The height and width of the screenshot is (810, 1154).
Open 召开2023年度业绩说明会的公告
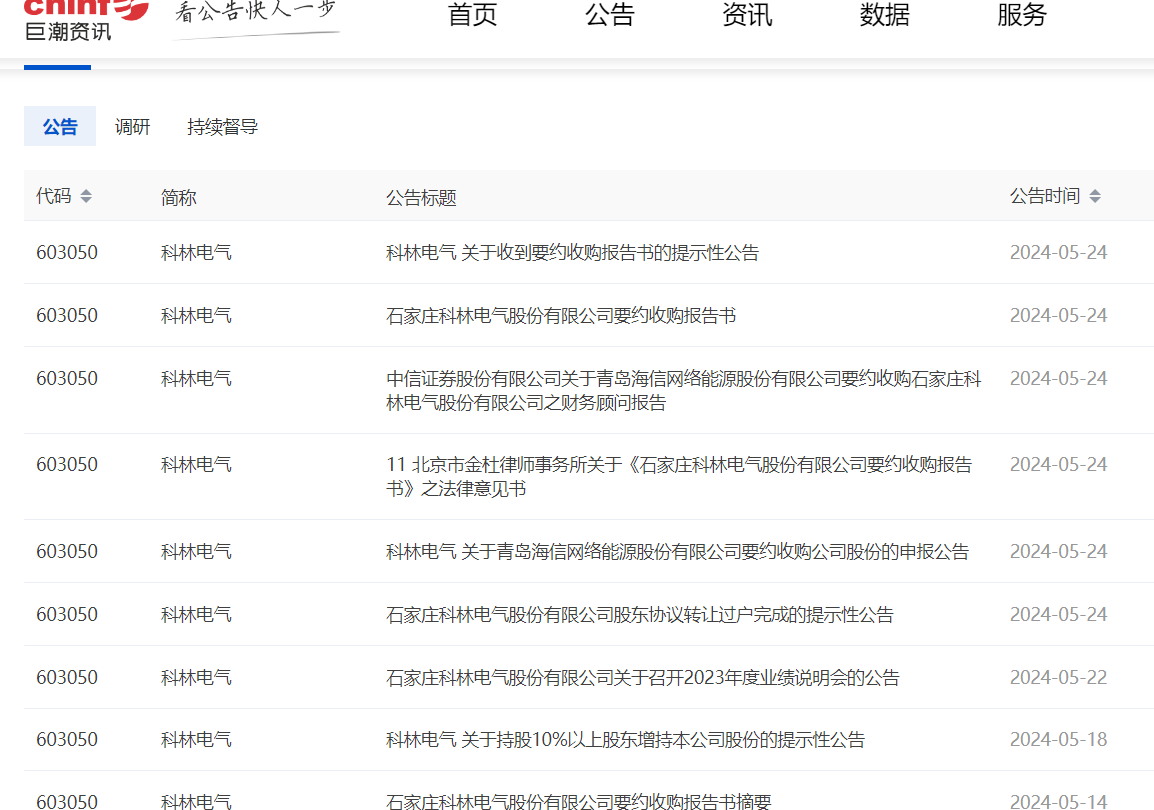click(643, 678)
